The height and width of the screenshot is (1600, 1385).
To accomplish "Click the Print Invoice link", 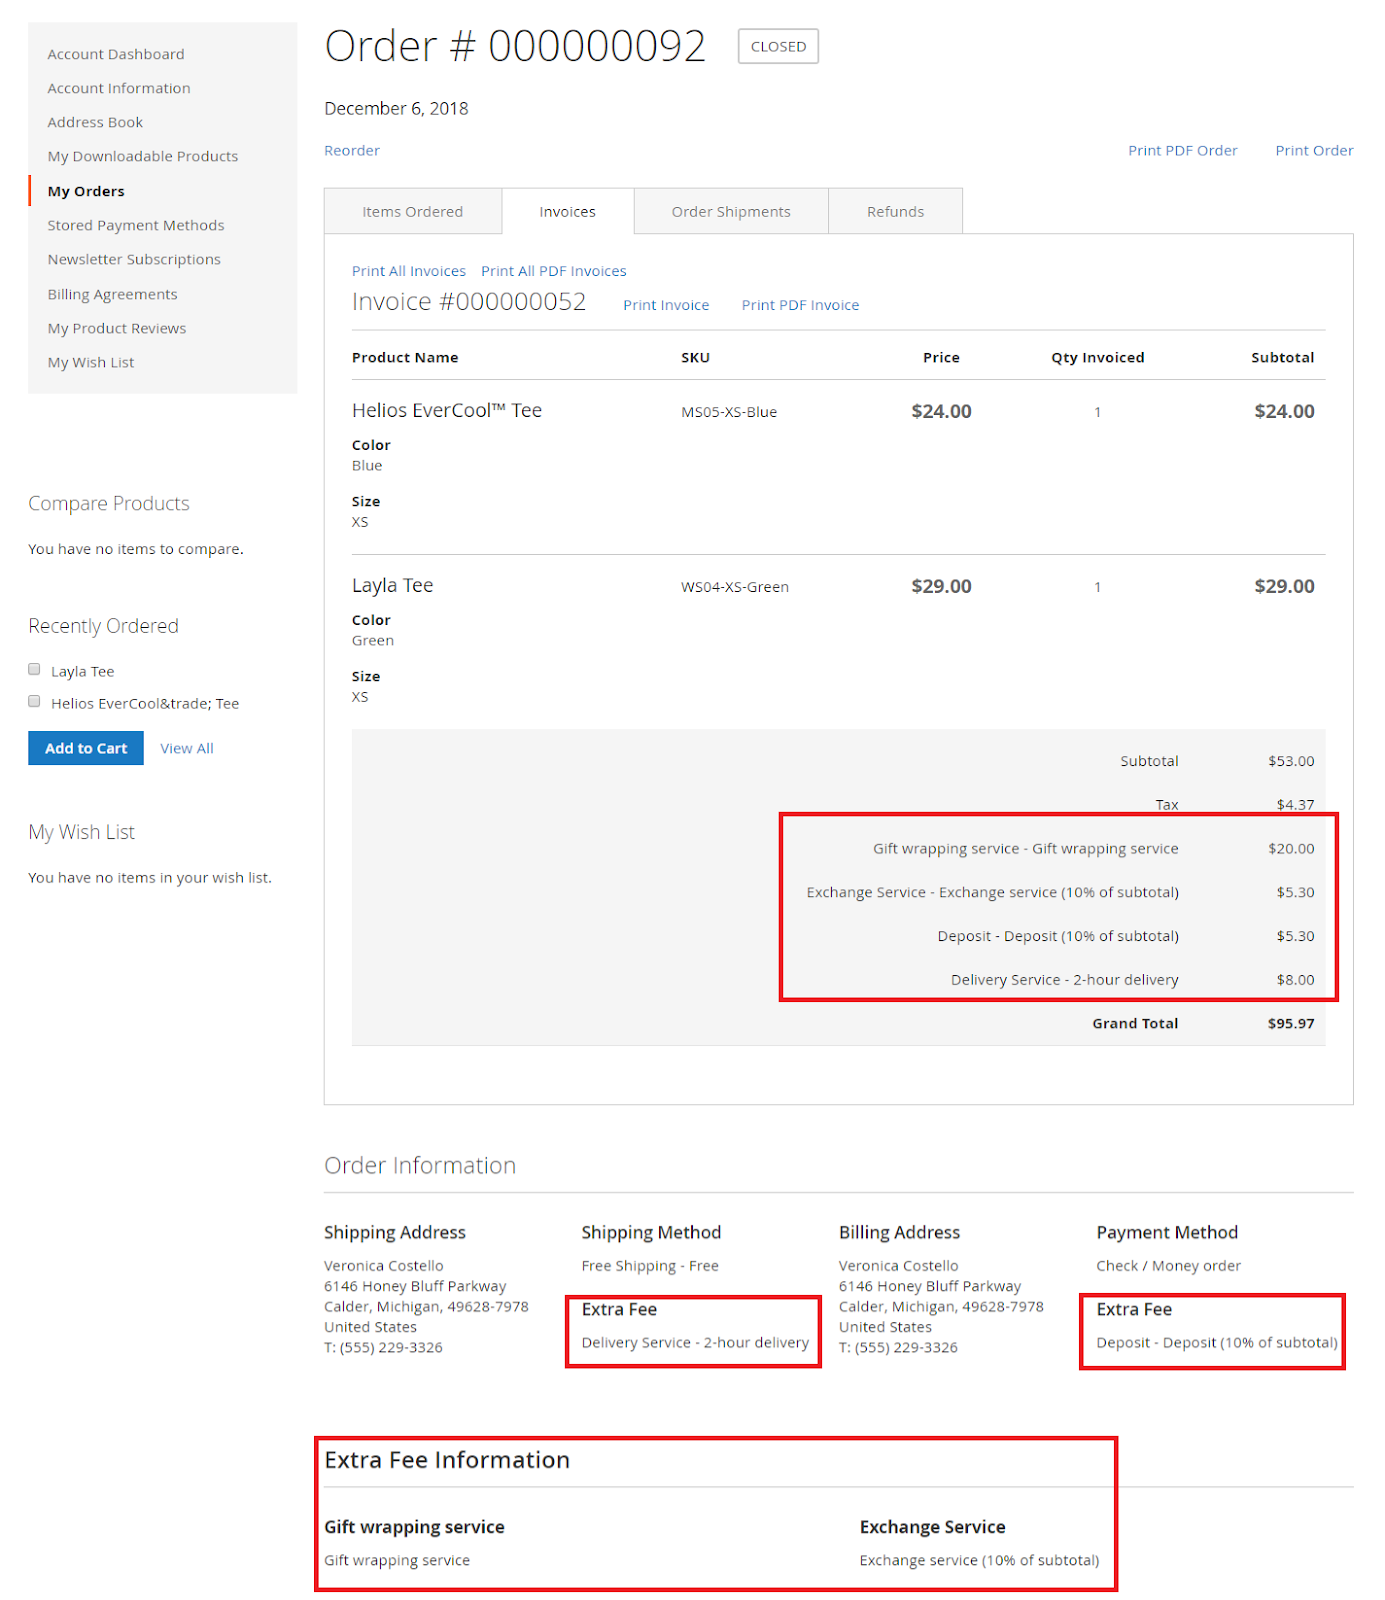I will (665, 305).
